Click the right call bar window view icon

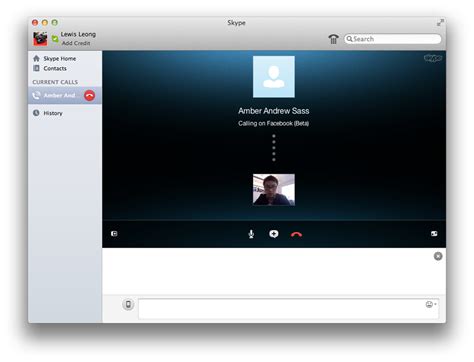(434, 234)
